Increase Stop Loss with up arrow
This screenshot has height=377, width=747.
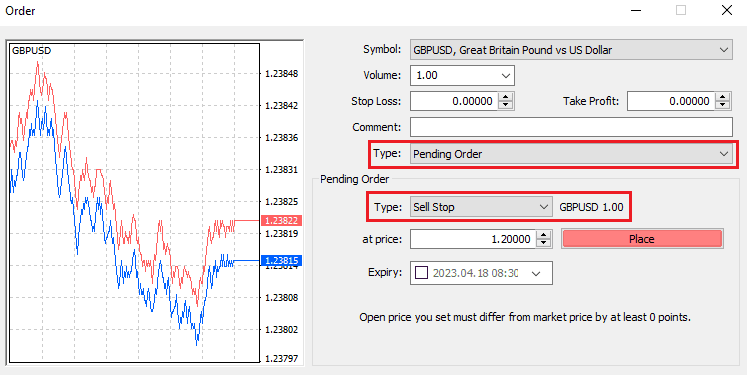506,96
